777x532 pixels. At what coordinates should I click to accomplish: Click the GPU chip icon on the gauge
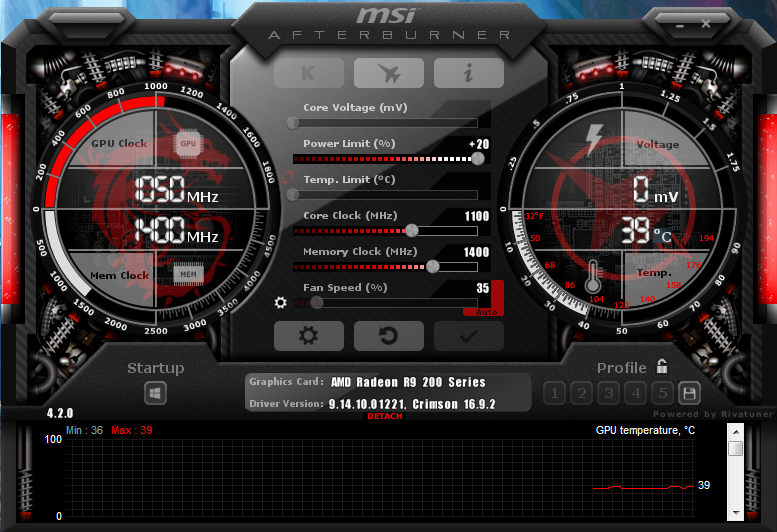coord(188,144)
